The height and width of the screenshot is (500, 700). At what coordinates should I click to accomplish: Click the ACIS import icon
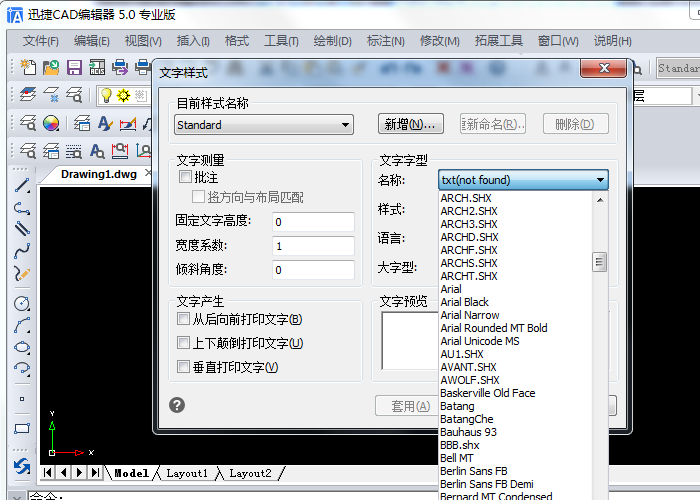point(97,67)
